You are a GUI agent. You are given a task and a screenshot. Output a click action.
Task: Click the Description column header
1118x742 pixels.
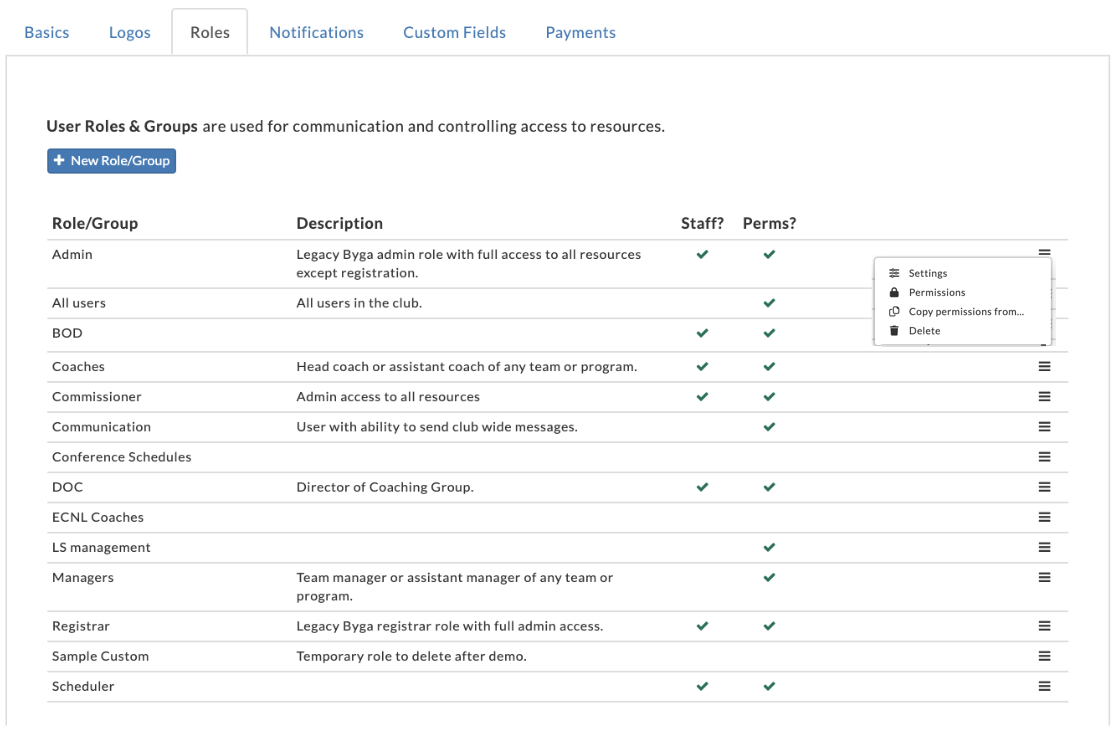[x=339, y=223]
